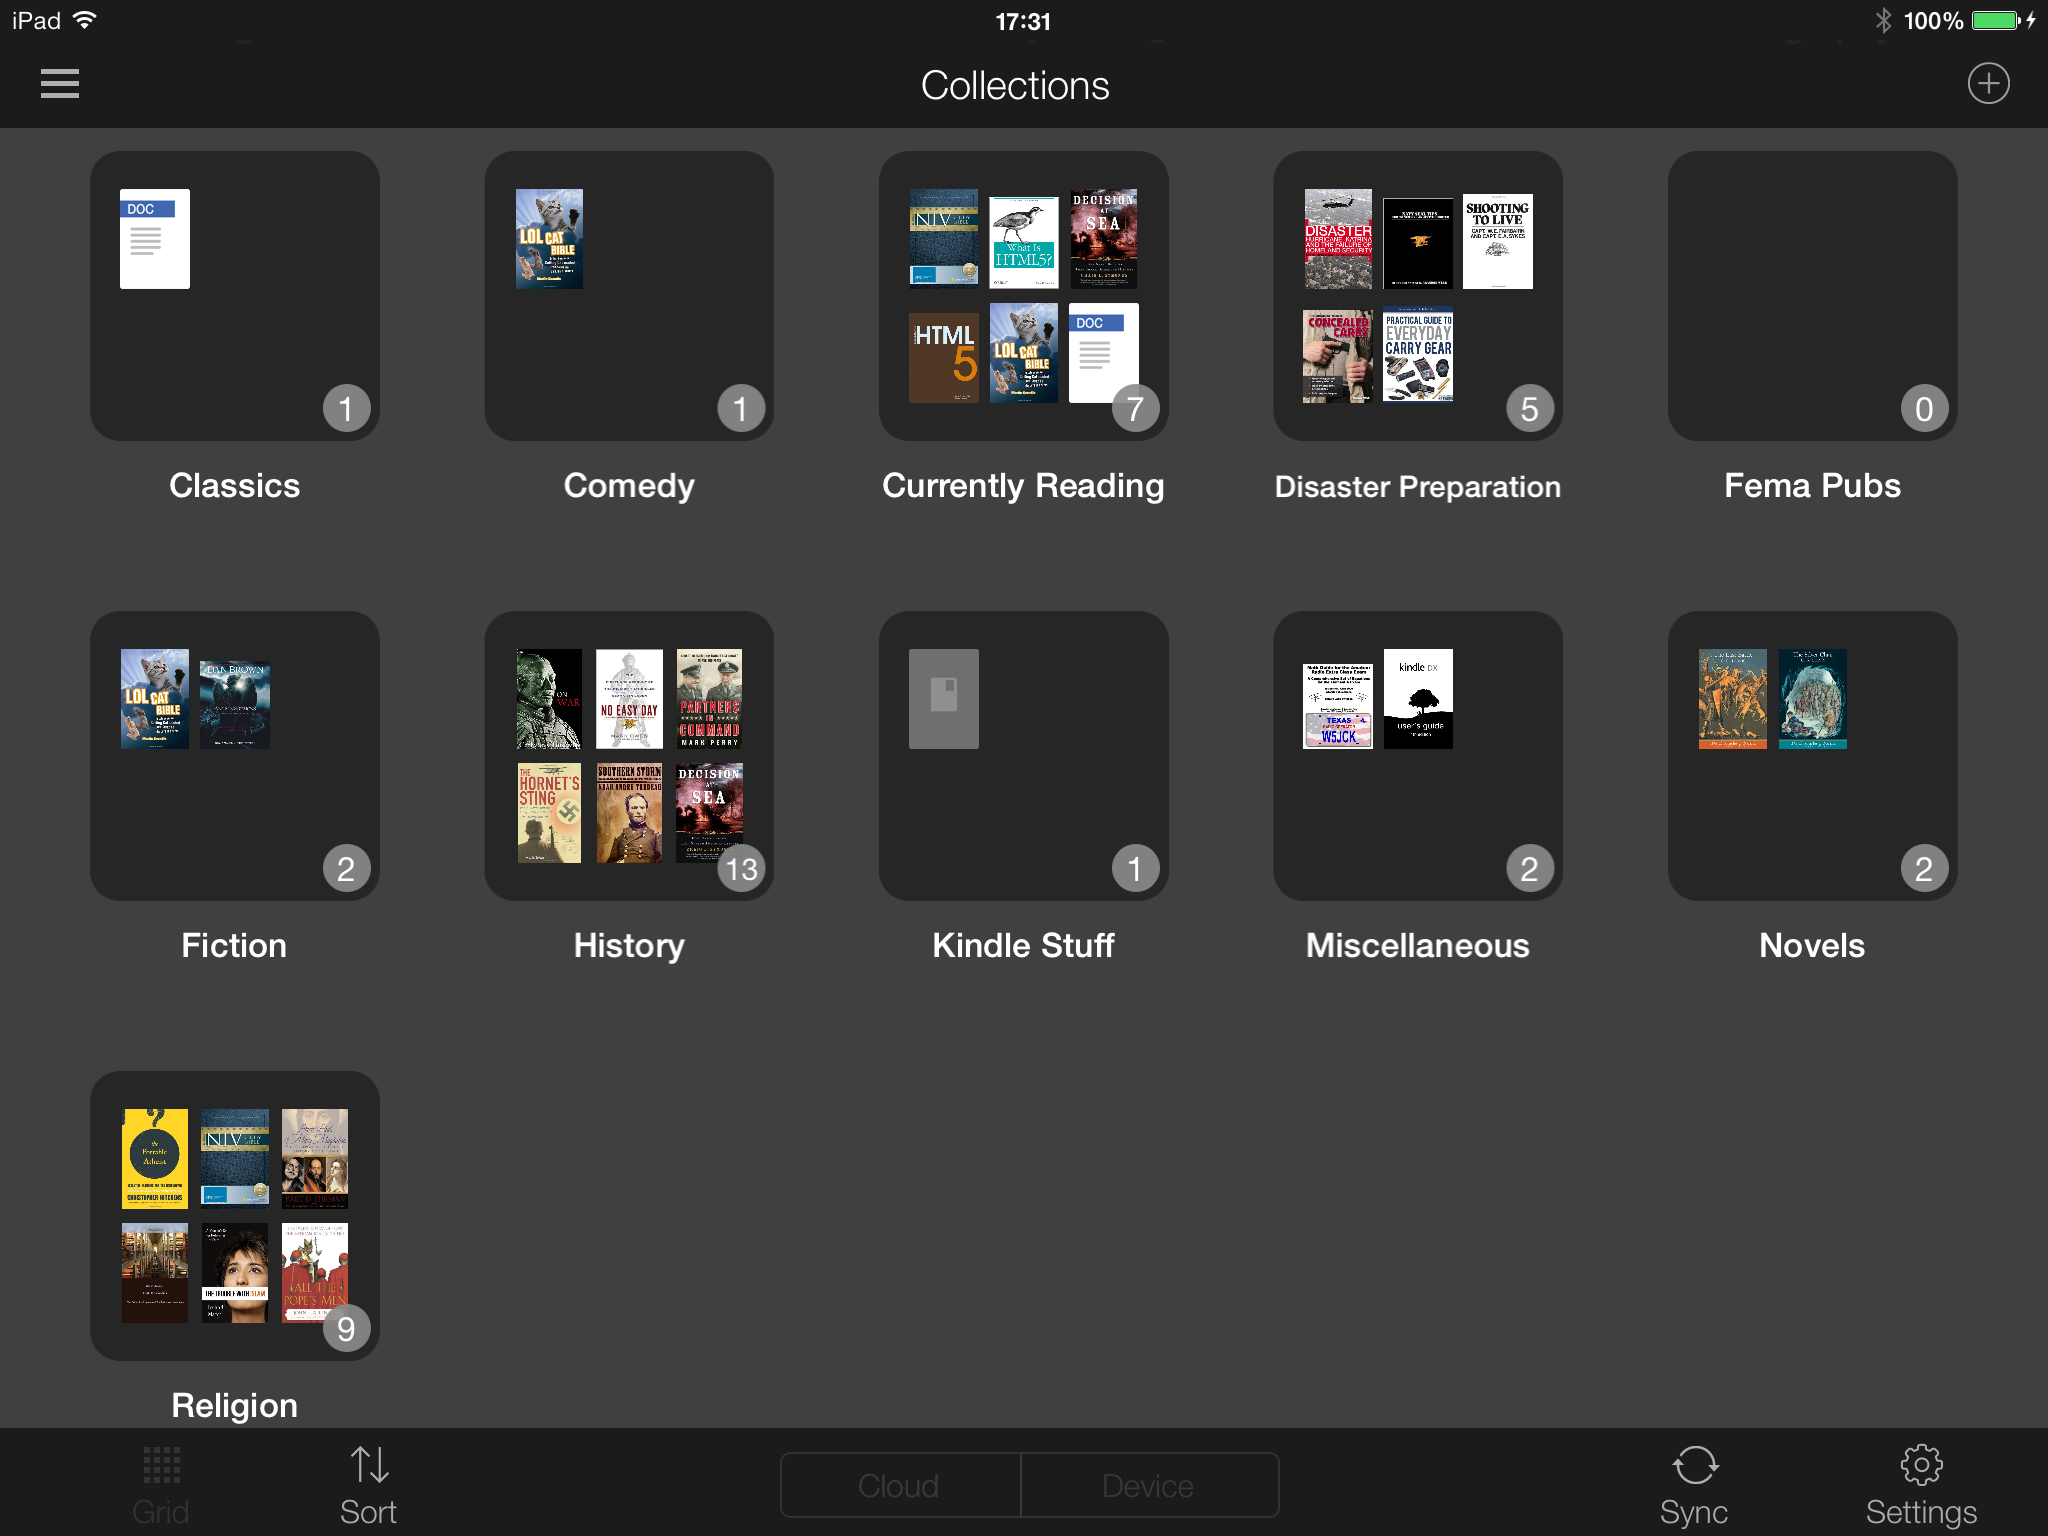The image size is (2048, 1536).
Task: Select the Cloud segment toggle
Action: click(x=899, y=1485)
